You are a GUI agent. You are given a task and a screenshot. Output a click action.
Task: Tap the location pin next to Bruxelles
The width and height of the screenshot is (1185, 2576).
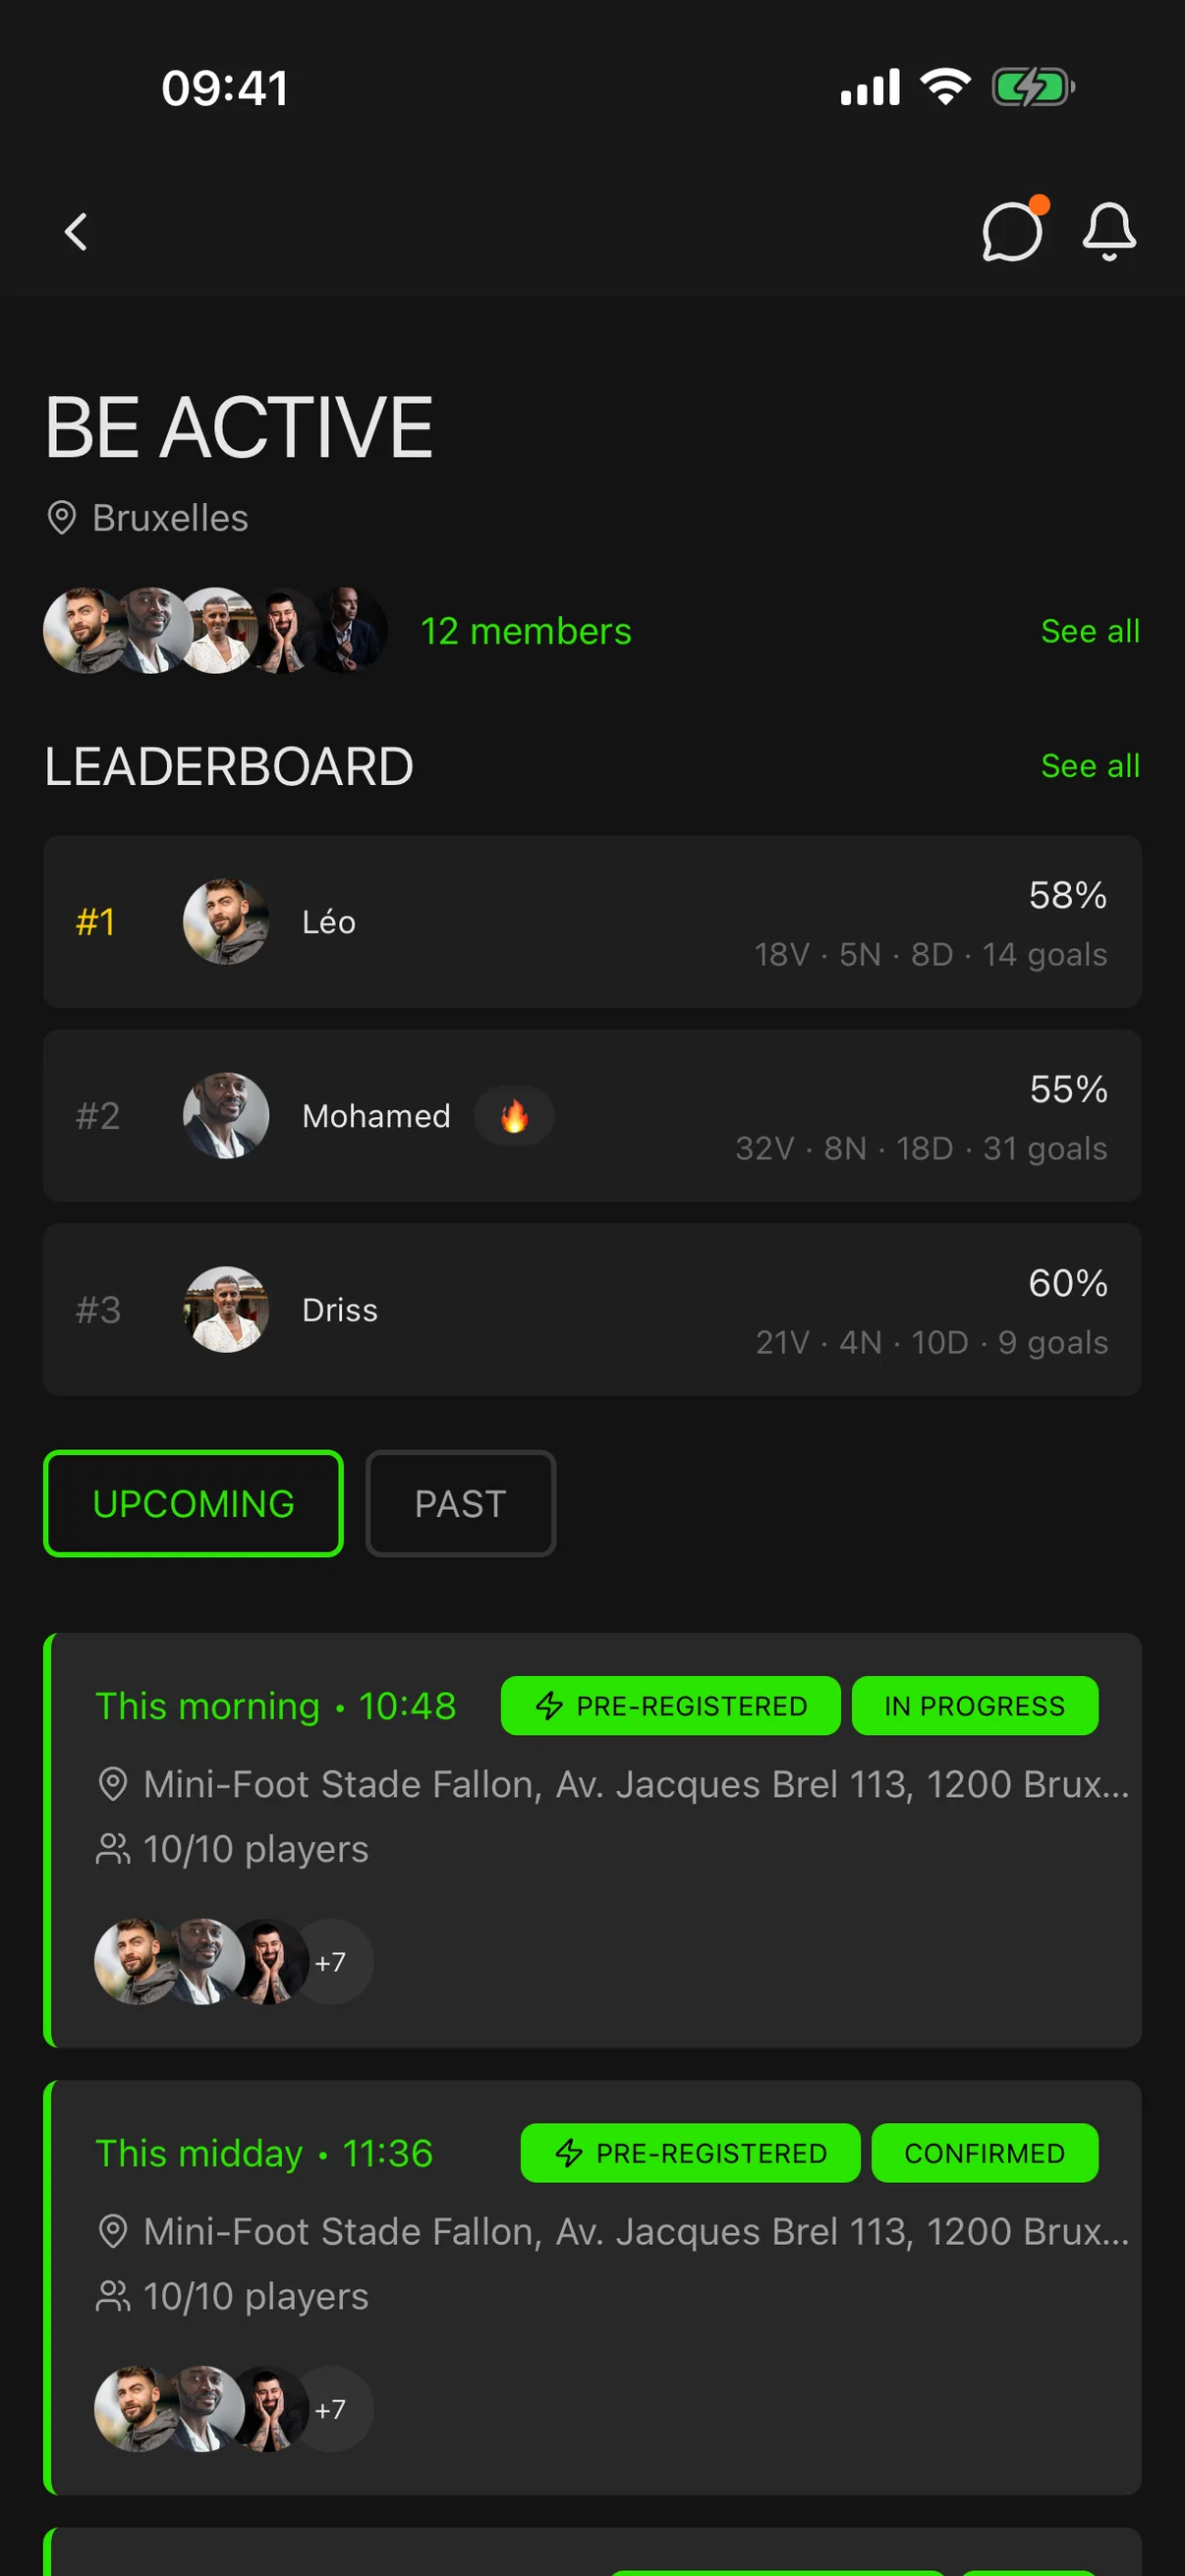pos(62,518)
